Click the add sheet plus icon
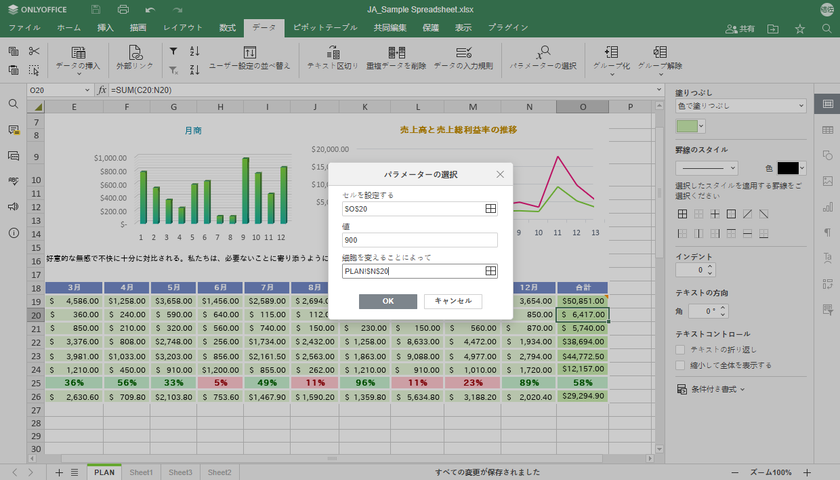Image resolution: width=840 pixels, height=480 pixels. click(x=59, y=472)
